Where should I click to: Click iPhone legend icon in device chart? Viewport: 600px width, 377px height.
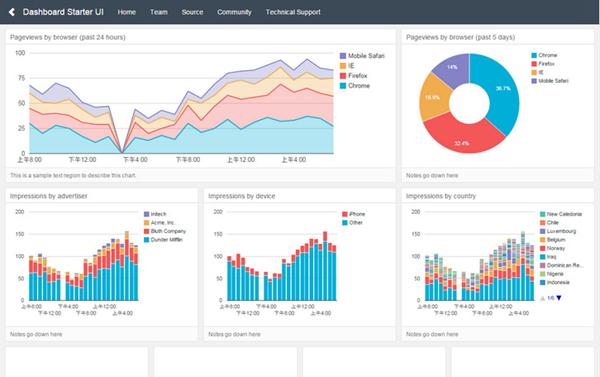(x=344, y=214)
